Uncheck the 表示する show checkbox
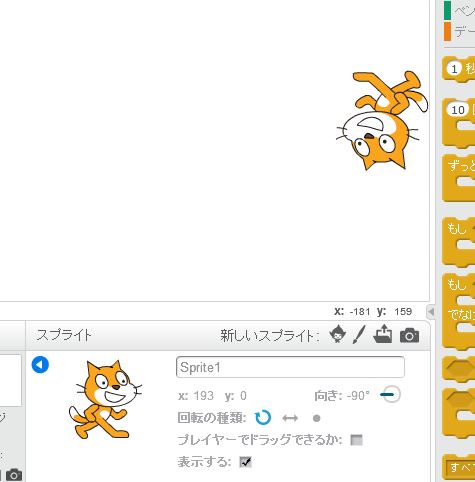The width and height of the screenshot is (475, 482). click(246, 462)
